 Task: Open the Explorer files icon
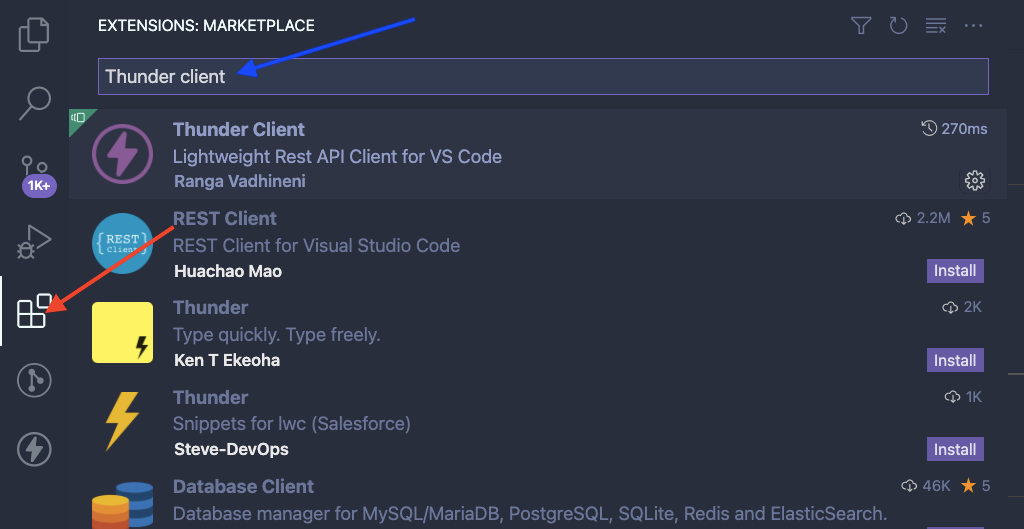[34, 35]
